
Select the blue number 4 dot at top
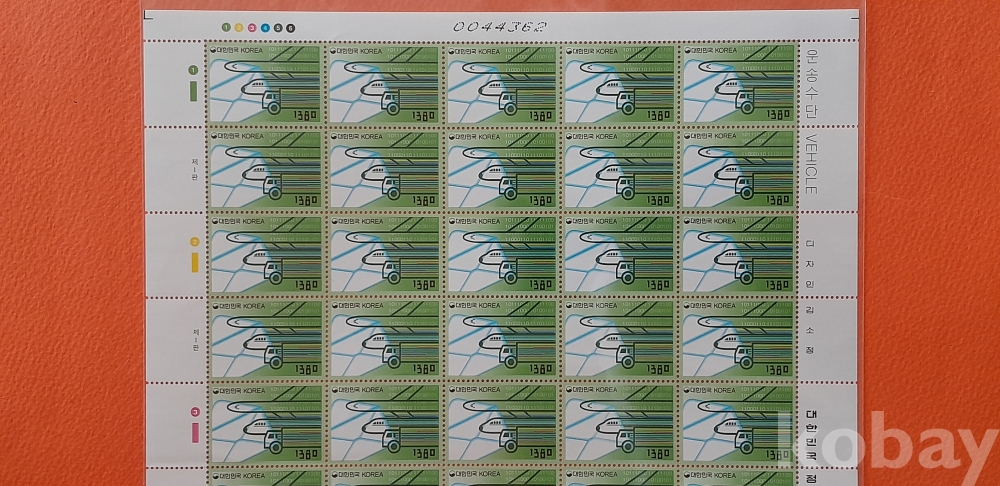pyautogui.click(x=265, y=27)
